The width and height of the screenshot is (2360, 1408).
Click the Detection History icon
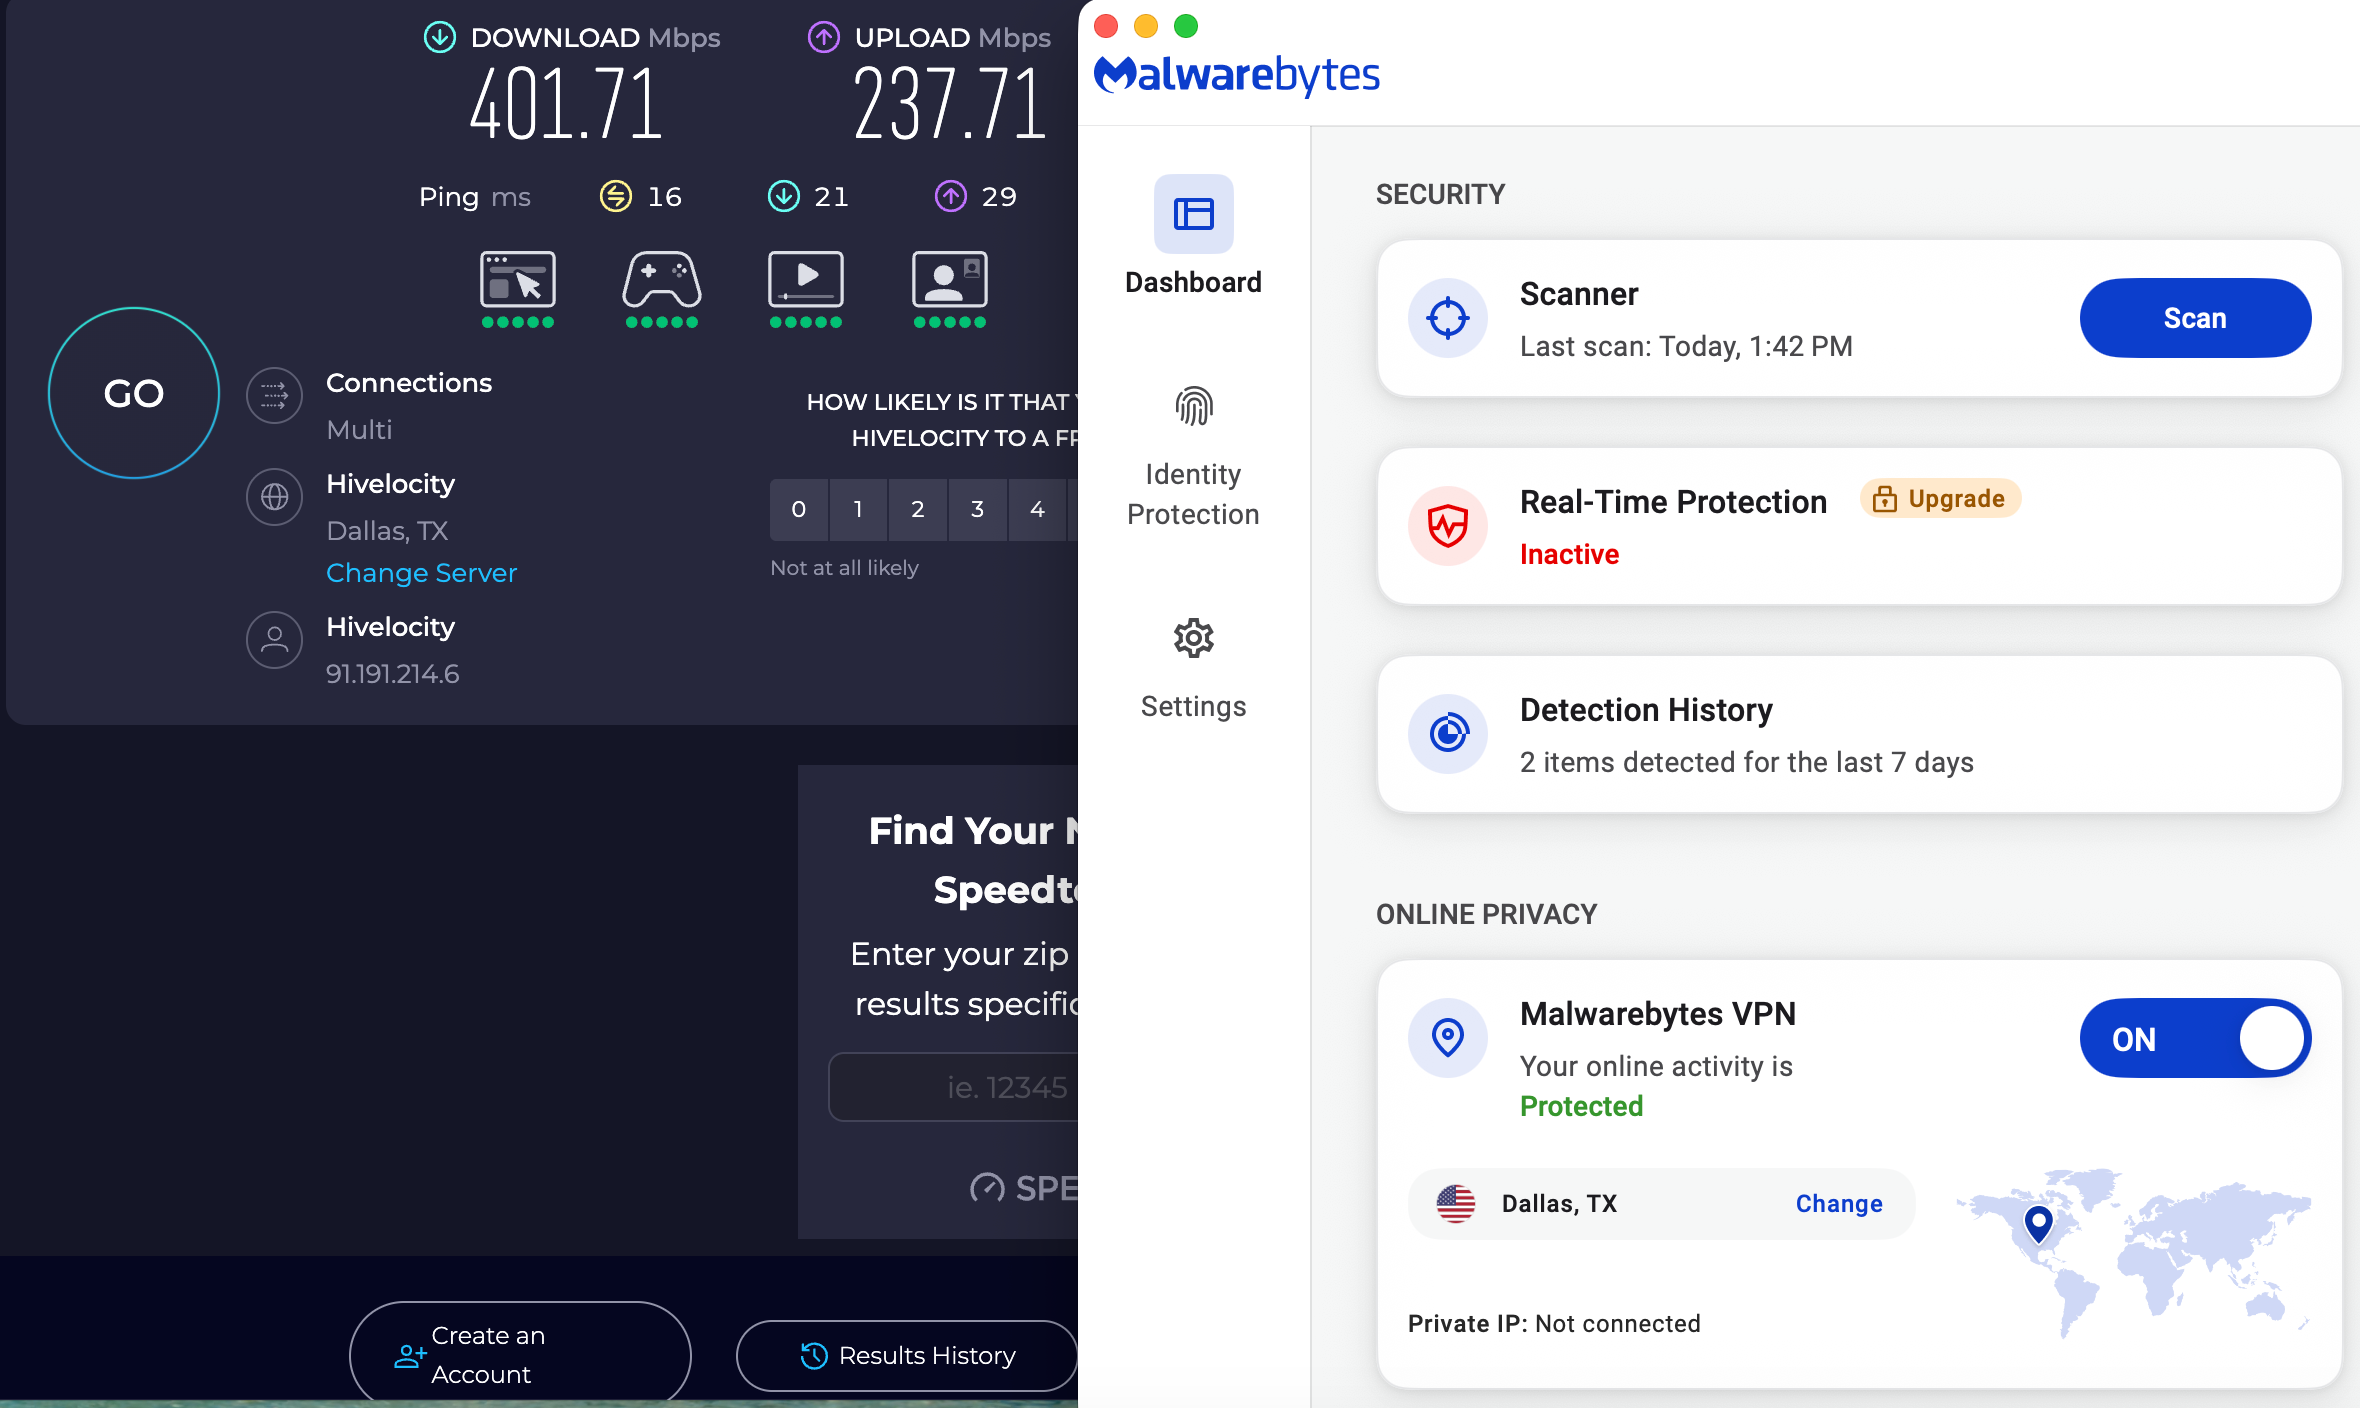pyautogui.click(x=1447, y=733)
